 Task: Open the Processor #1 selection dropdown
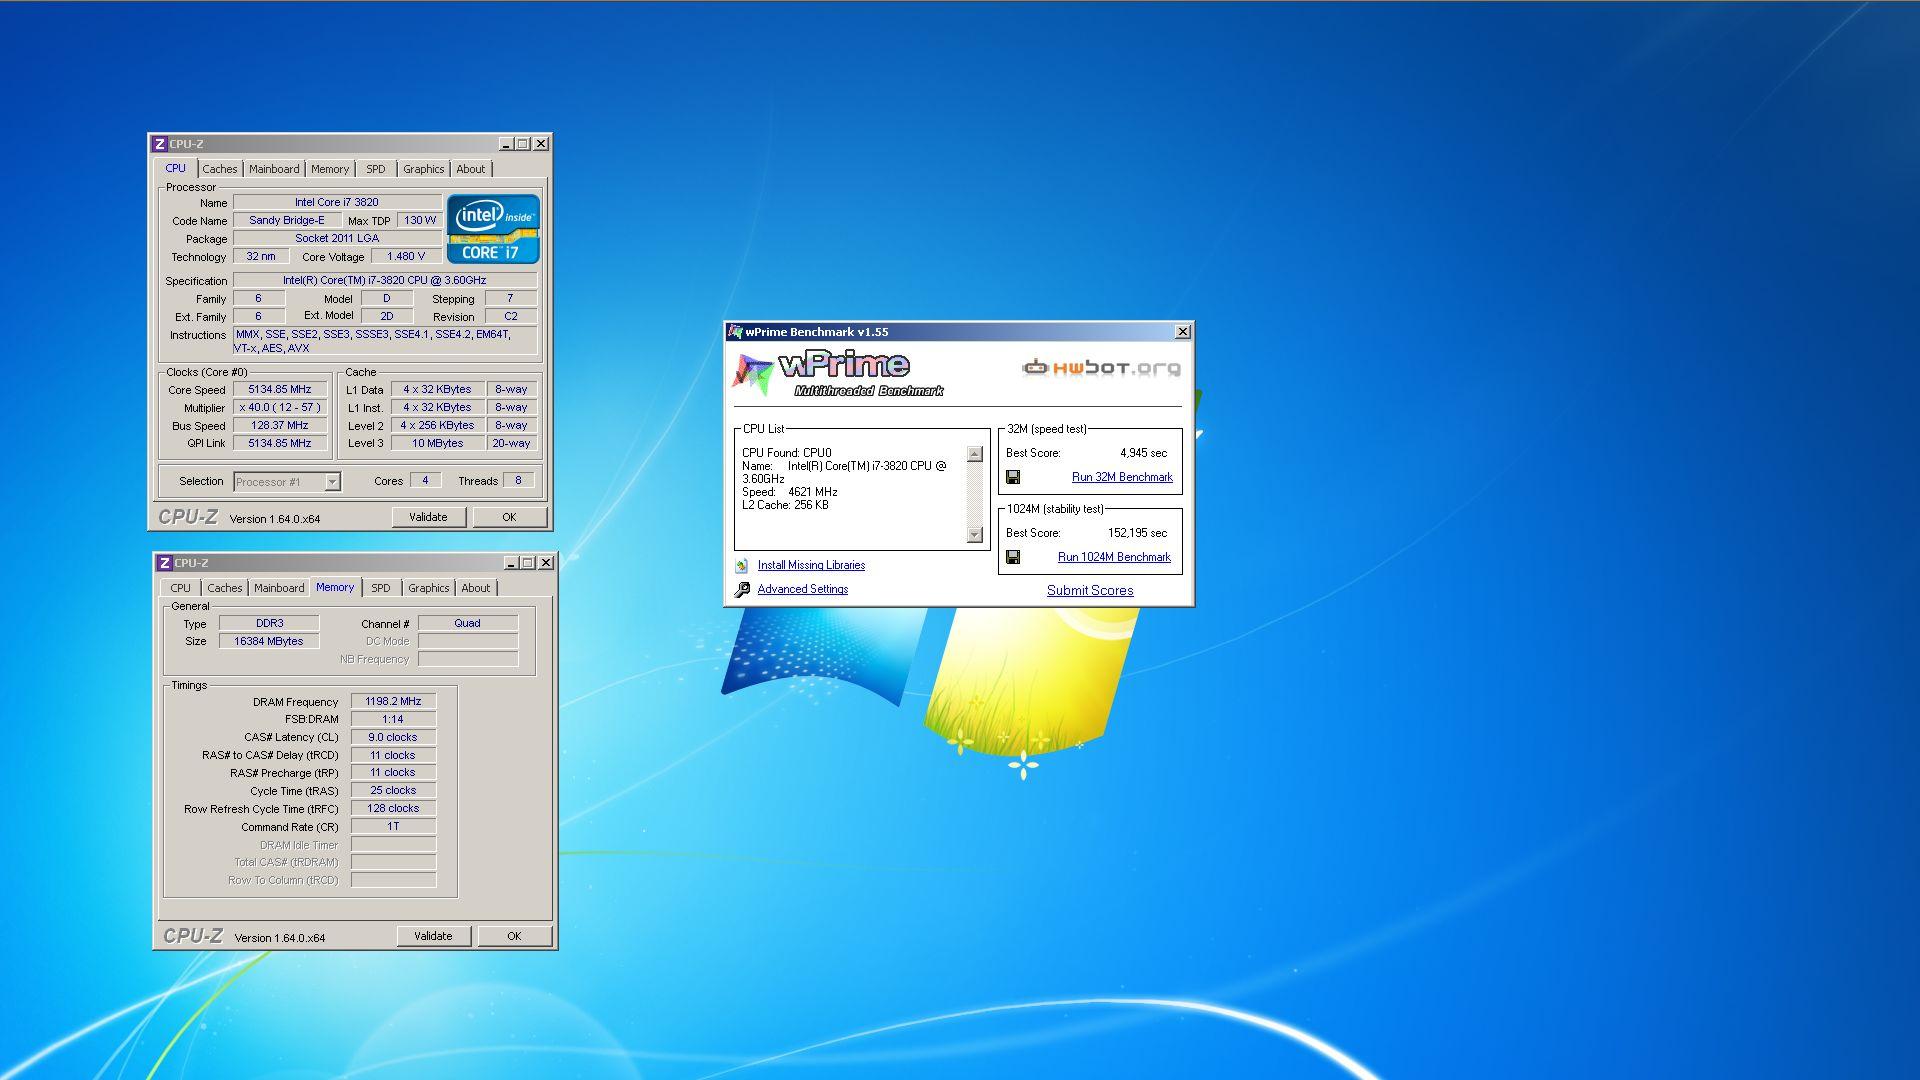(332, 482)
